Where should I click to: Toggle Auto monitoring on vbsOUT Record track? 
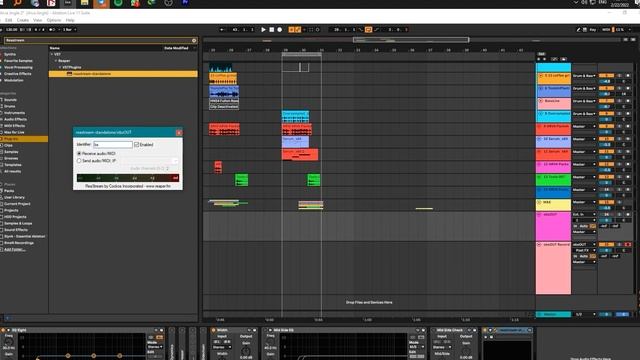pos(584,256)
